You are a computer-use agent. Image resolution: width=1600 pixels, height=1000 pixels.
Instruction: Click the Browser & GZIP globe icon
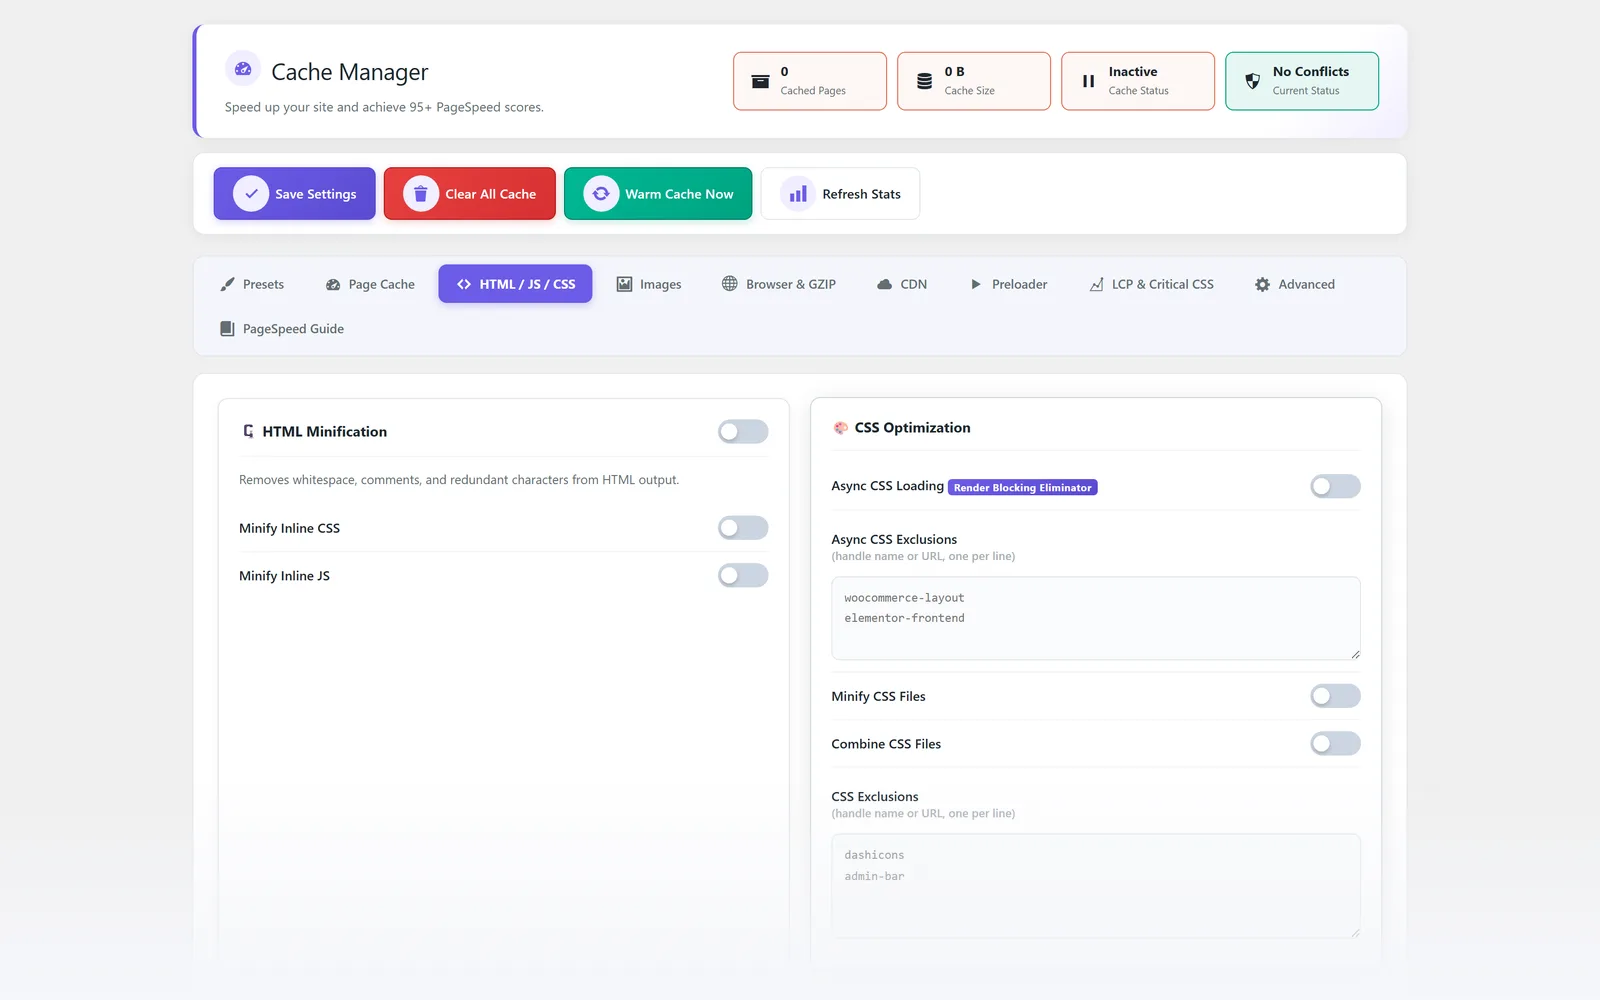coord(730,284)
